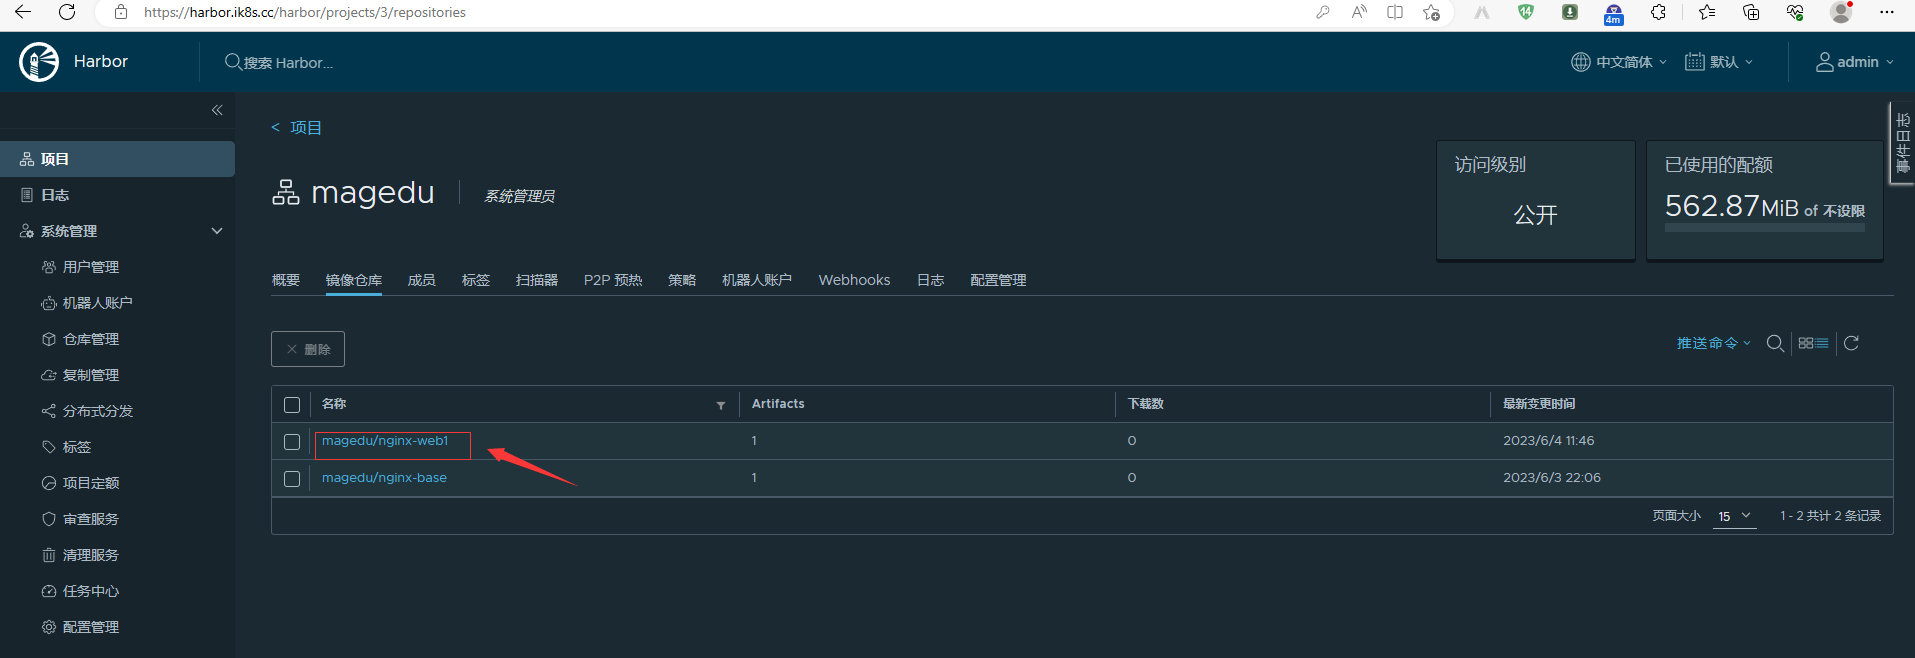Click the Harbor logo icon
1915x658 pixels.
[39, 62]
